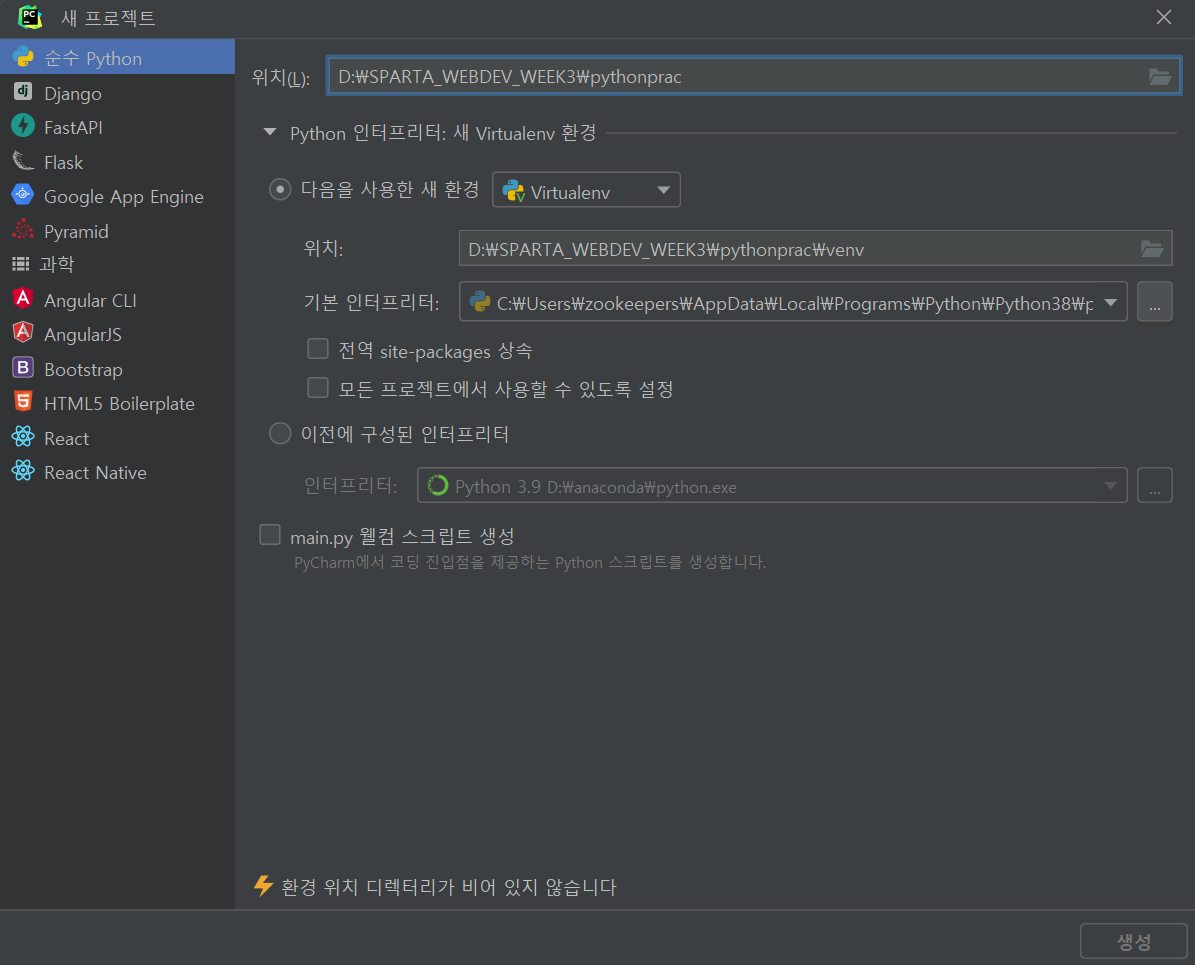Select Pyramid project type
This screenshot has height=965, width=1195.
117,230
